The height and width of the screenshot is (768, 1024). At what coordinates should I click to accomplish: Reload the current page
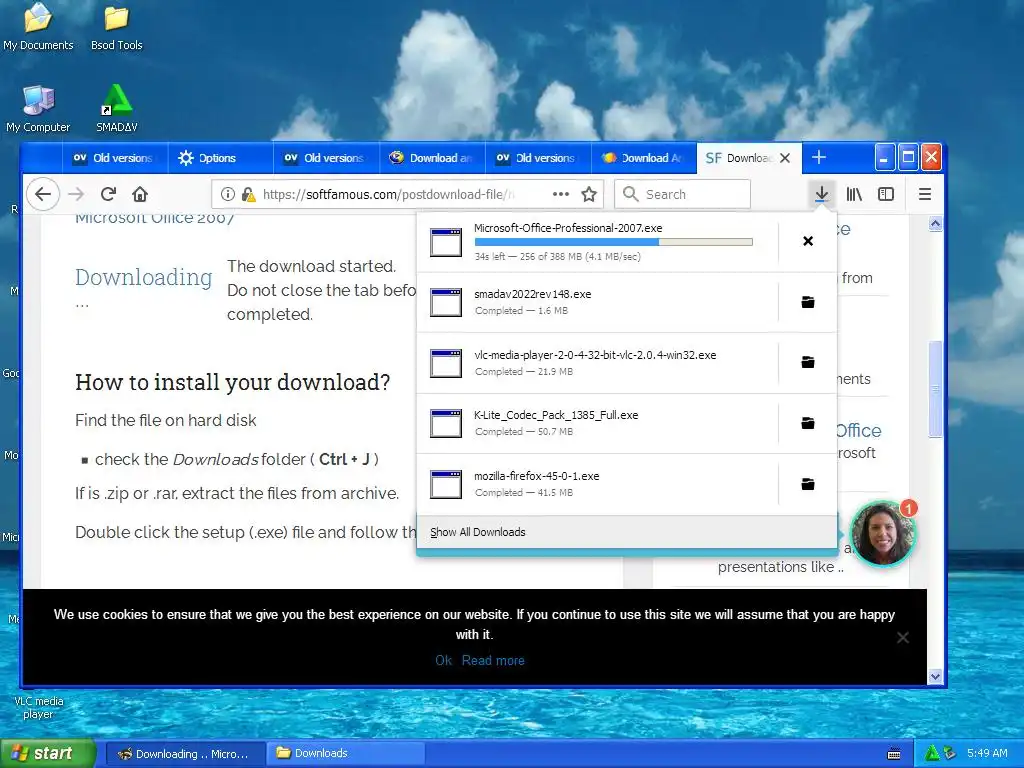coord(108,194)
